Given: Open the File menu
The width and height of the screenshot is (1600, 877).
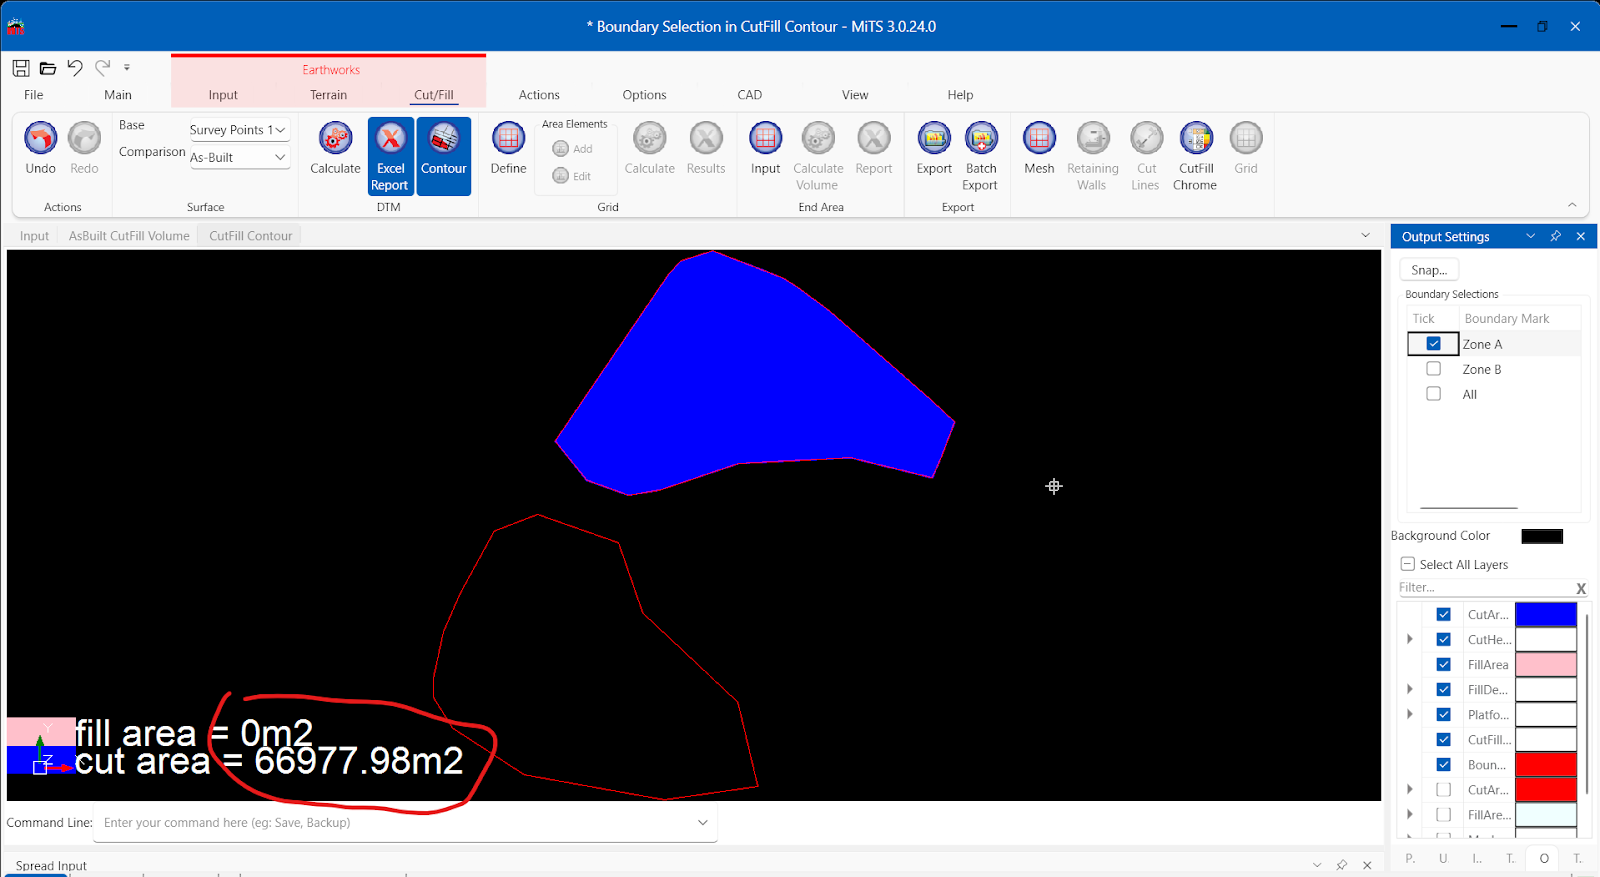Looking at the screenshot, I should click(34, 95).
